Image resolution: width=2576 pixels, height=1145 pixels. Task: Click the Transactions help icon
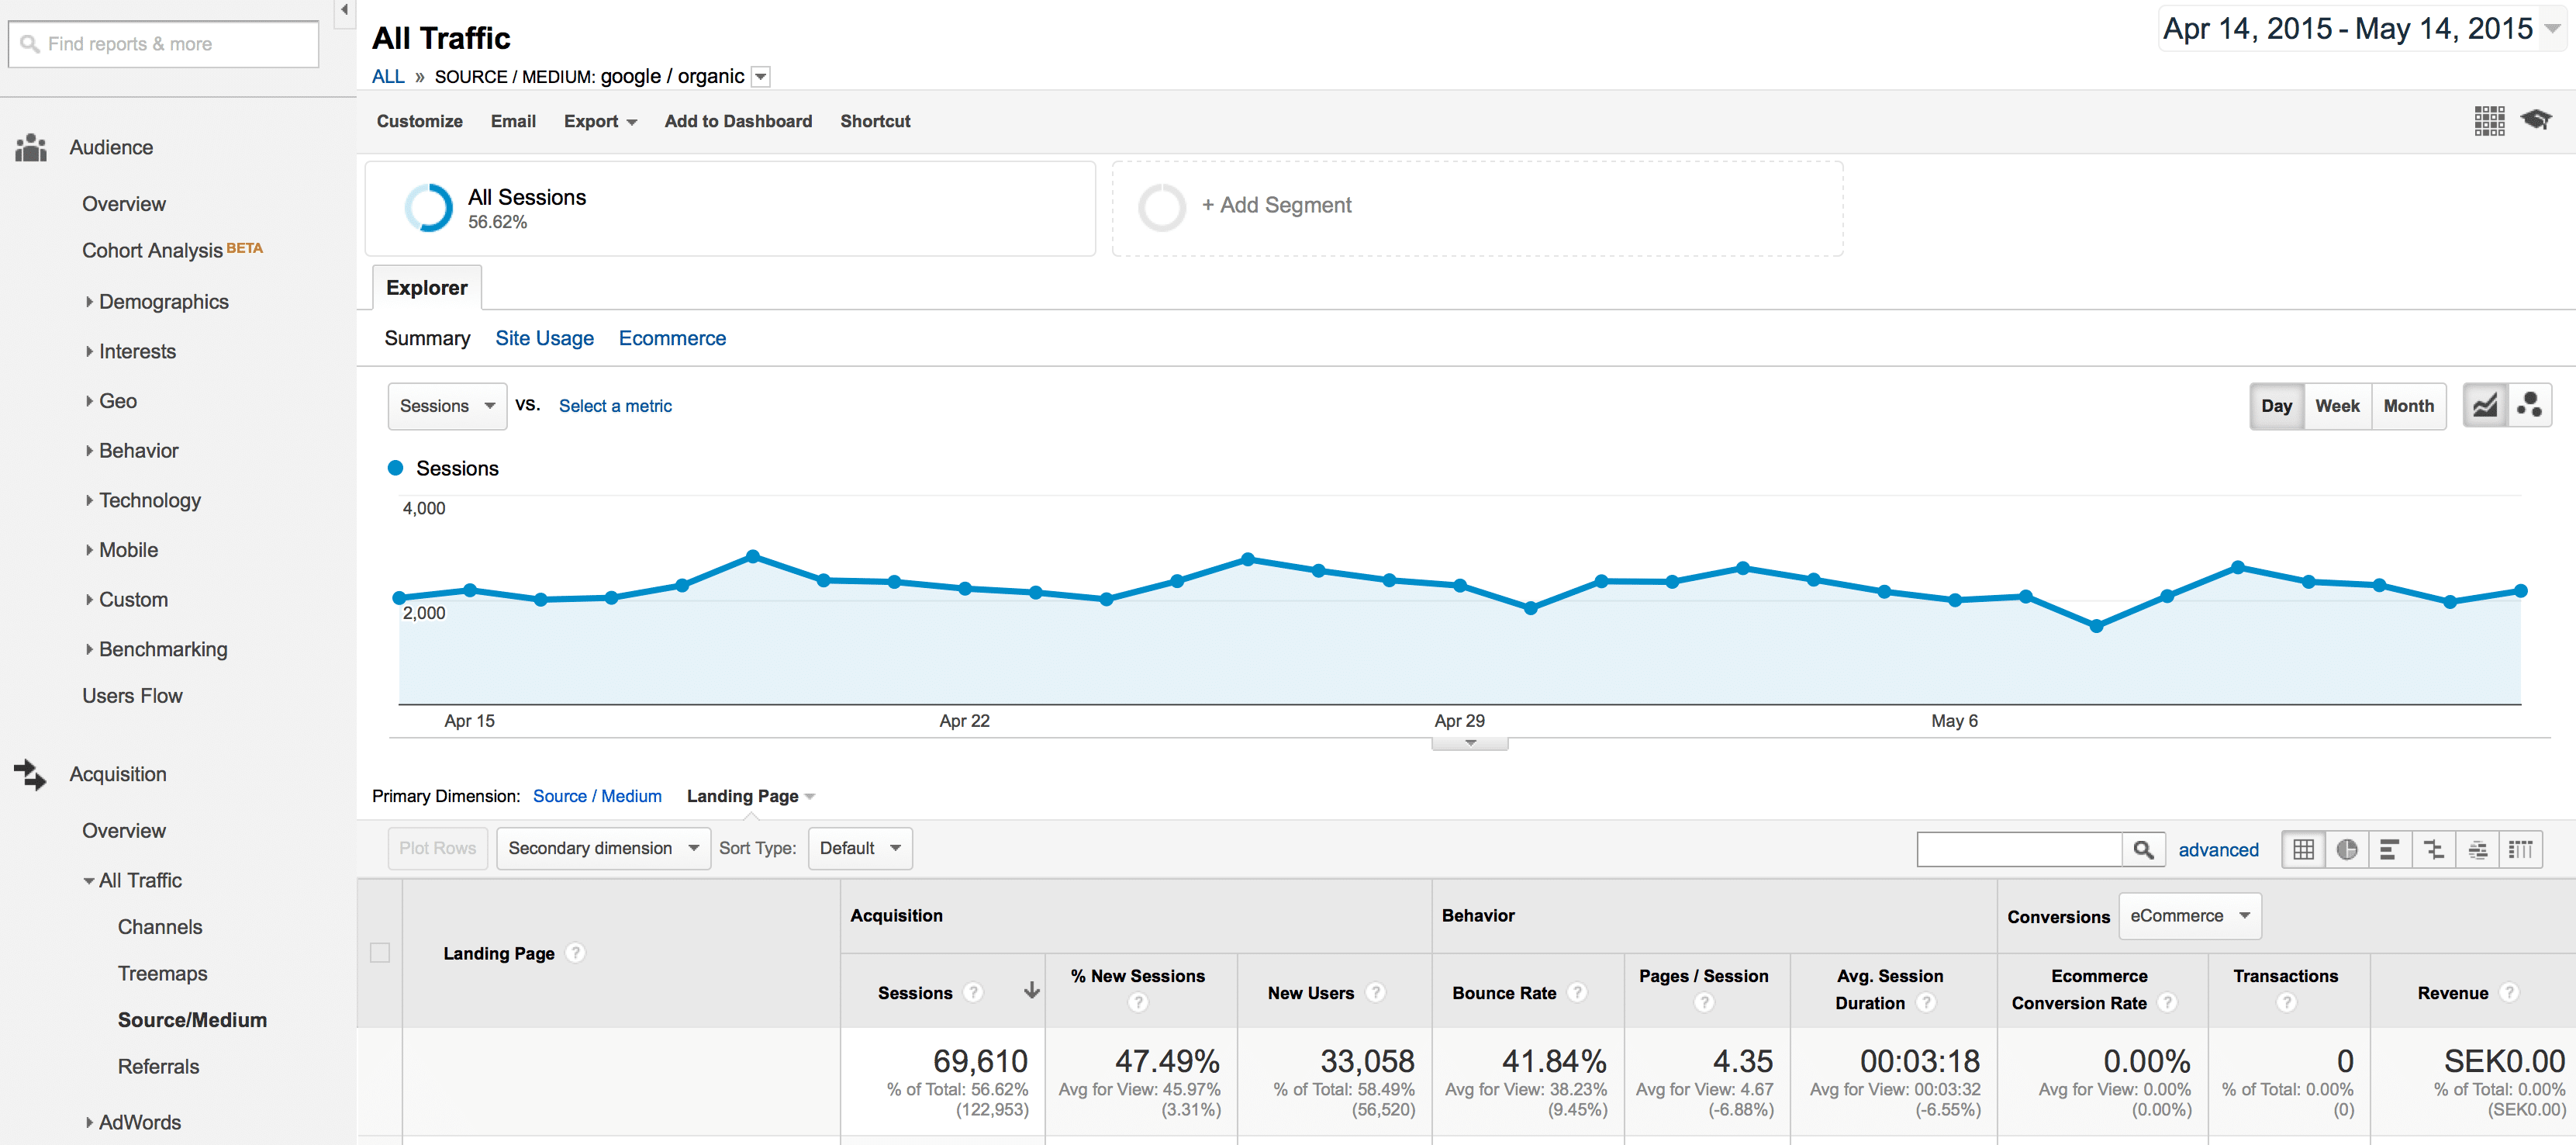click(x=2286, y=1003)
